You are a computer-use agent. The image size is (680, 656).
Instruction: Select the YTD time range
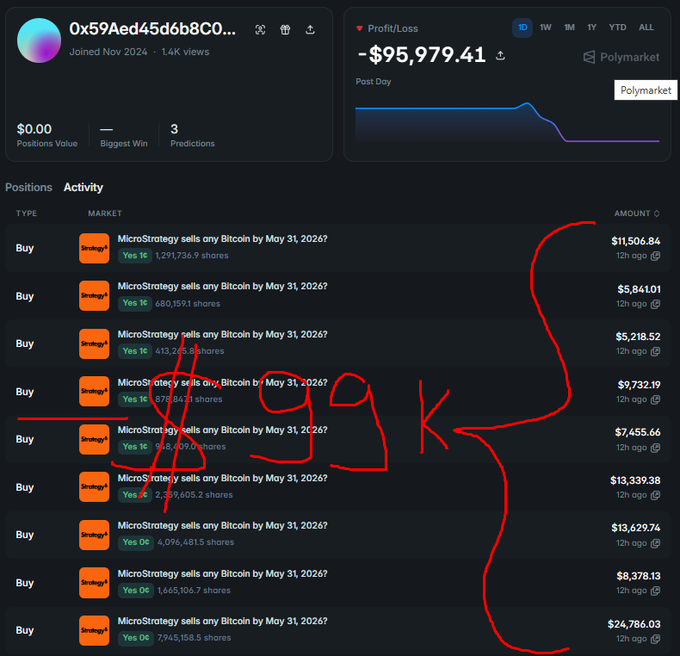[x=618, y=28]
